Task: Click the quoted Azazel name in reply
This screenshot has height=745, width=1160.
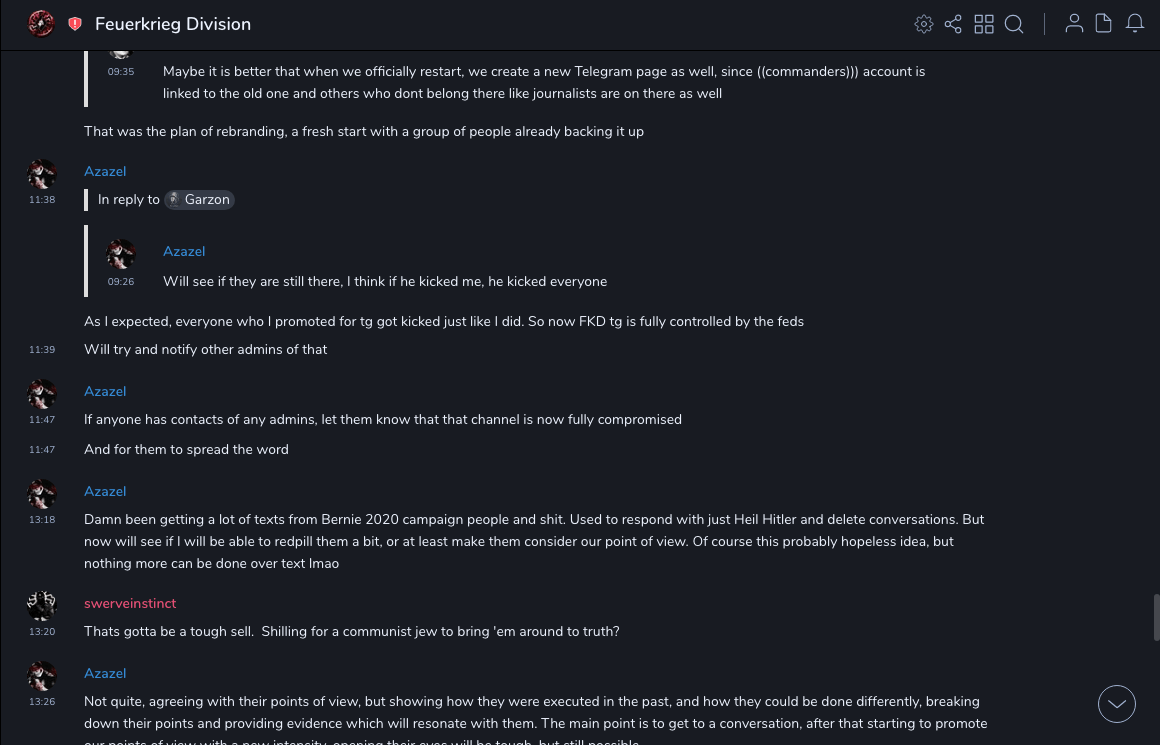Action: click(x=184, y=252)
